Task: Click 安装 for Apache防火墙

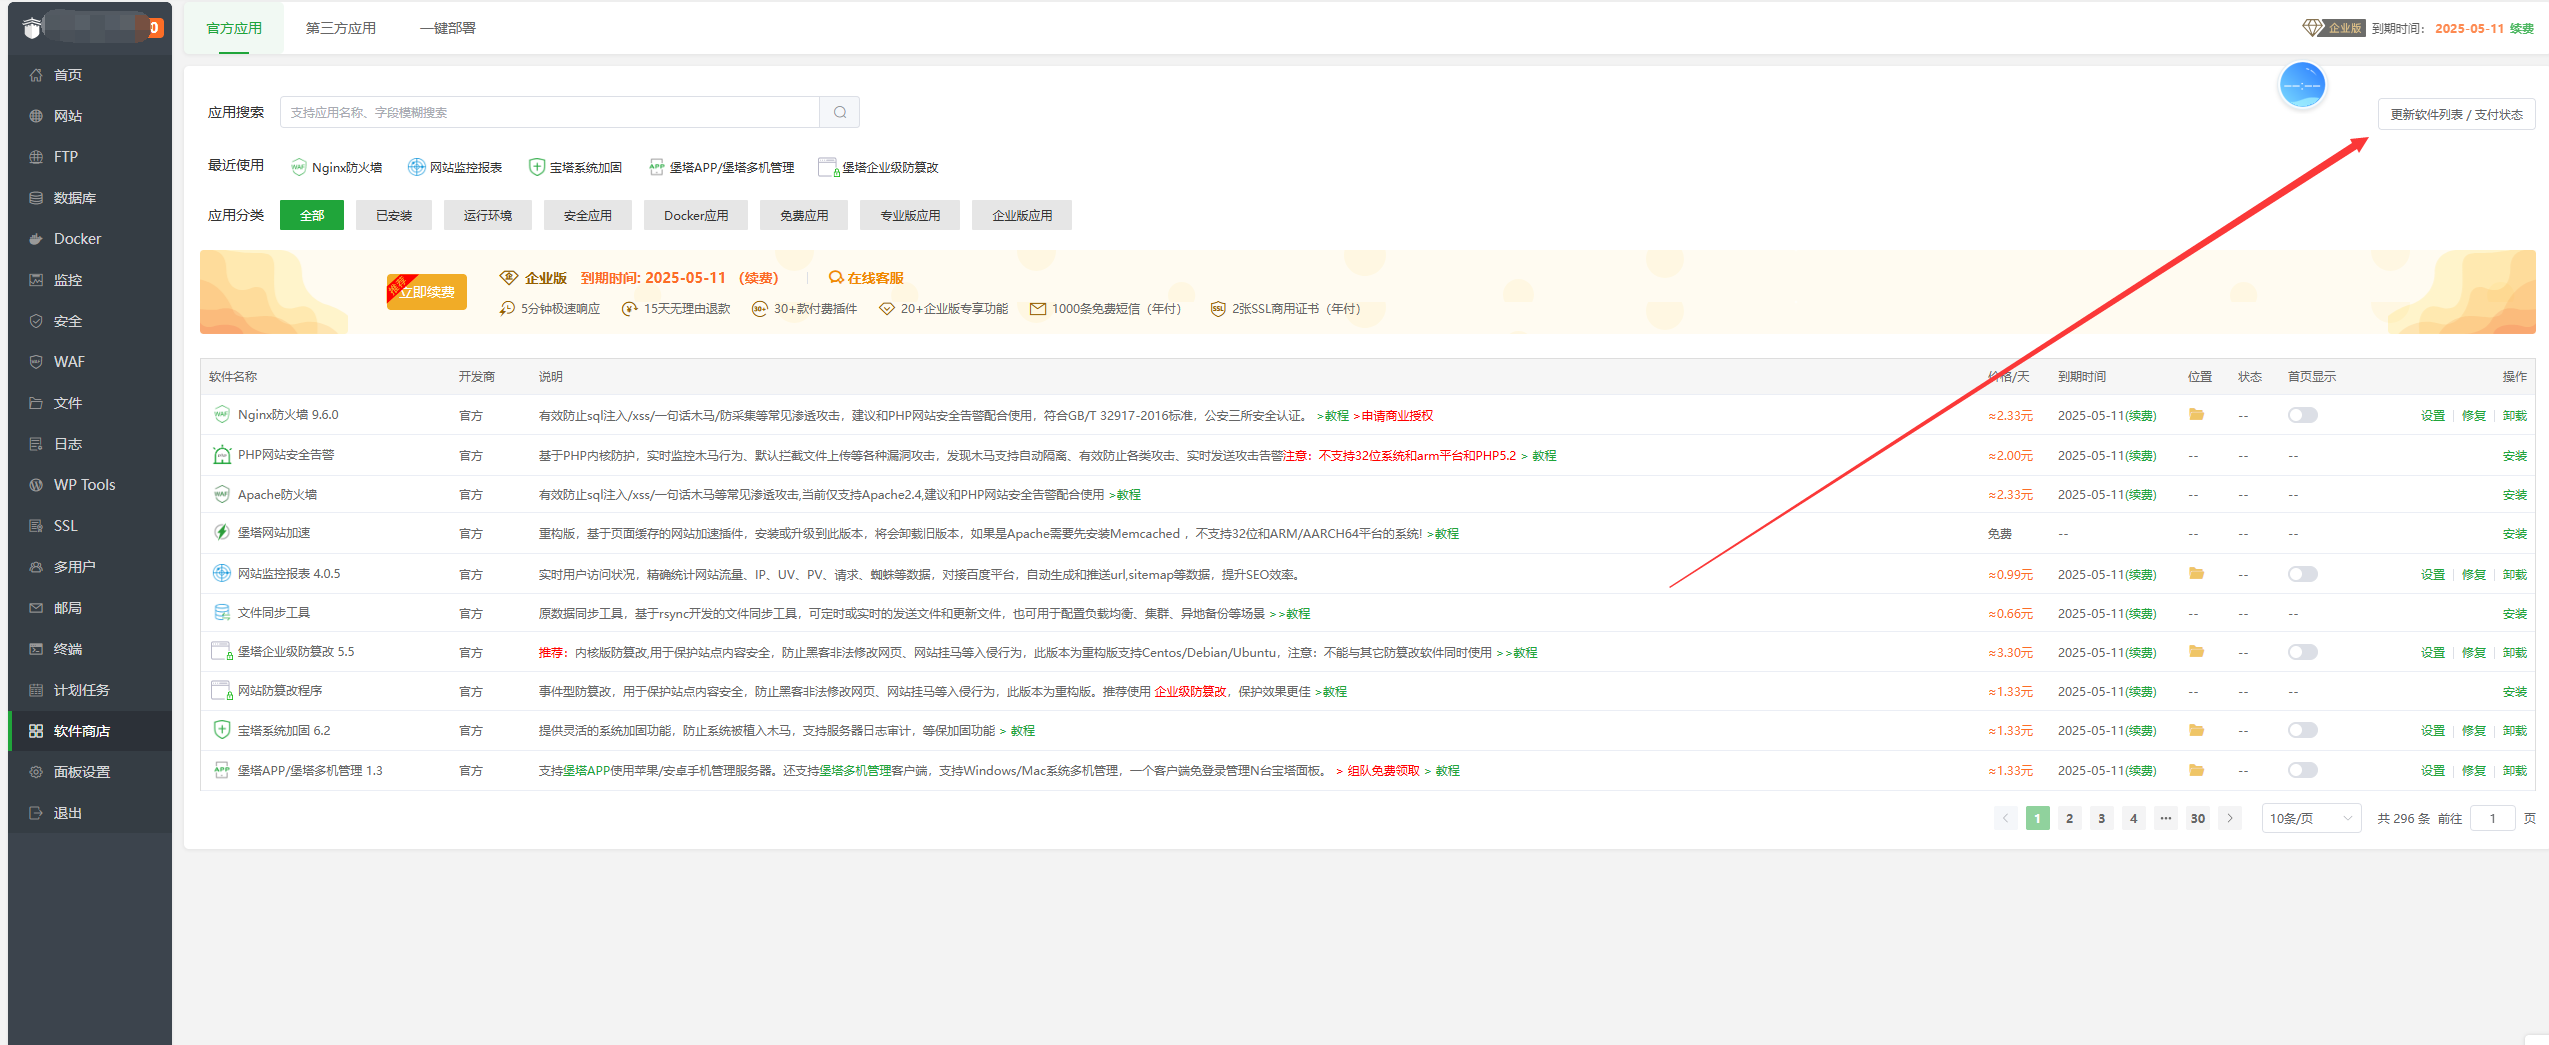Action: (2514, 495)
